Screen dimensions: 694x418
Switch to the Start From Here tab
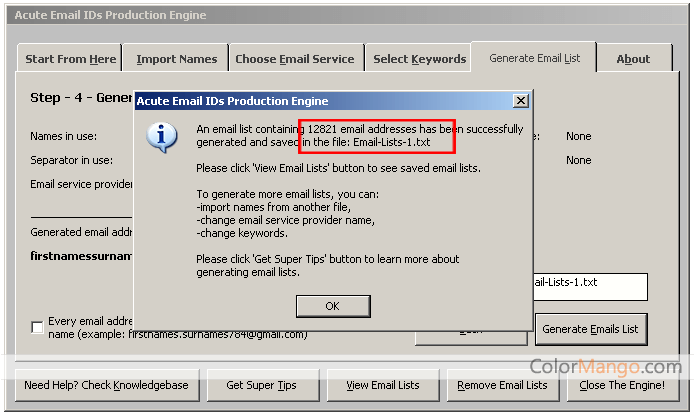pos(70,59)
